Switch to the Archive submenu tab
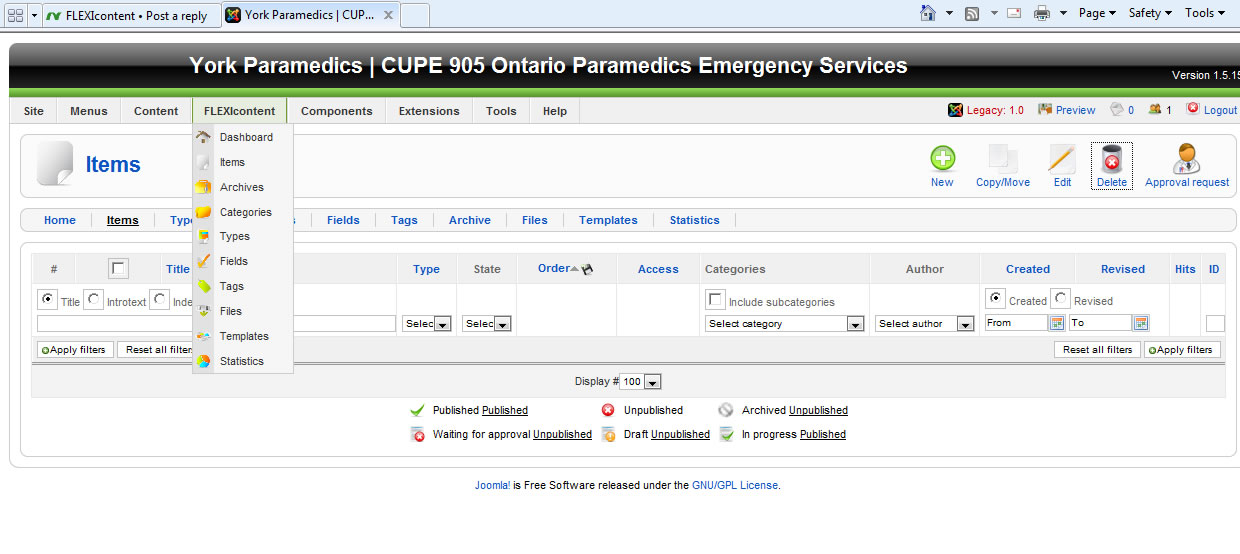 pyautogui.click(x=470, y=220)
